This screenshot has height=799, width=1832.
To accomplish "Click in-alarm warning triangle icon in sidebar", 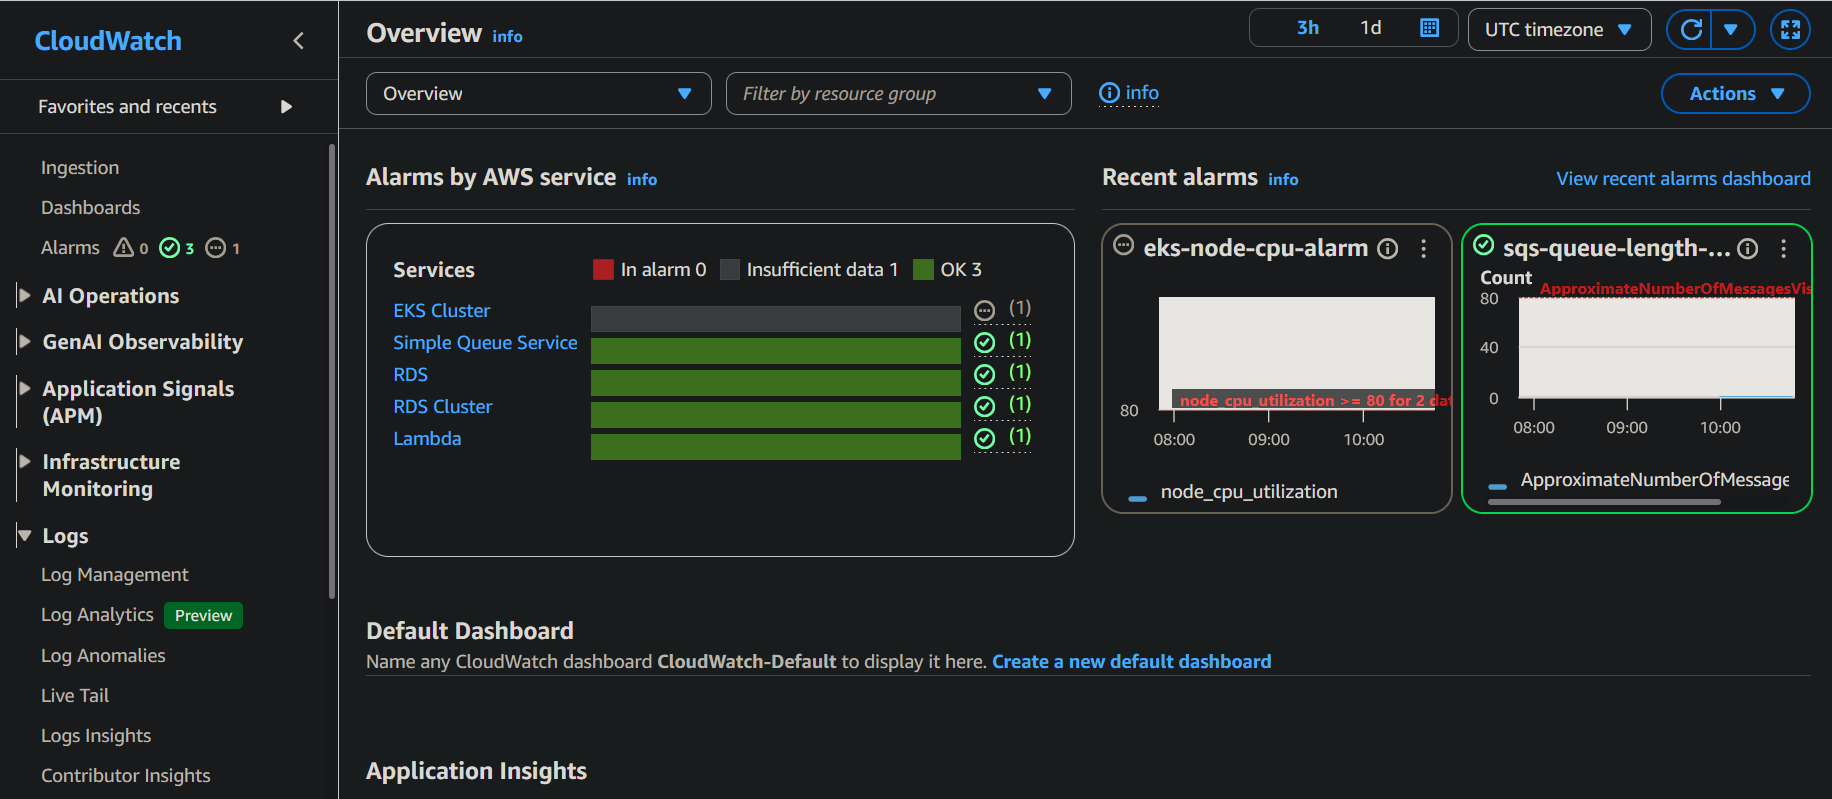I will [x=124, y=247].
